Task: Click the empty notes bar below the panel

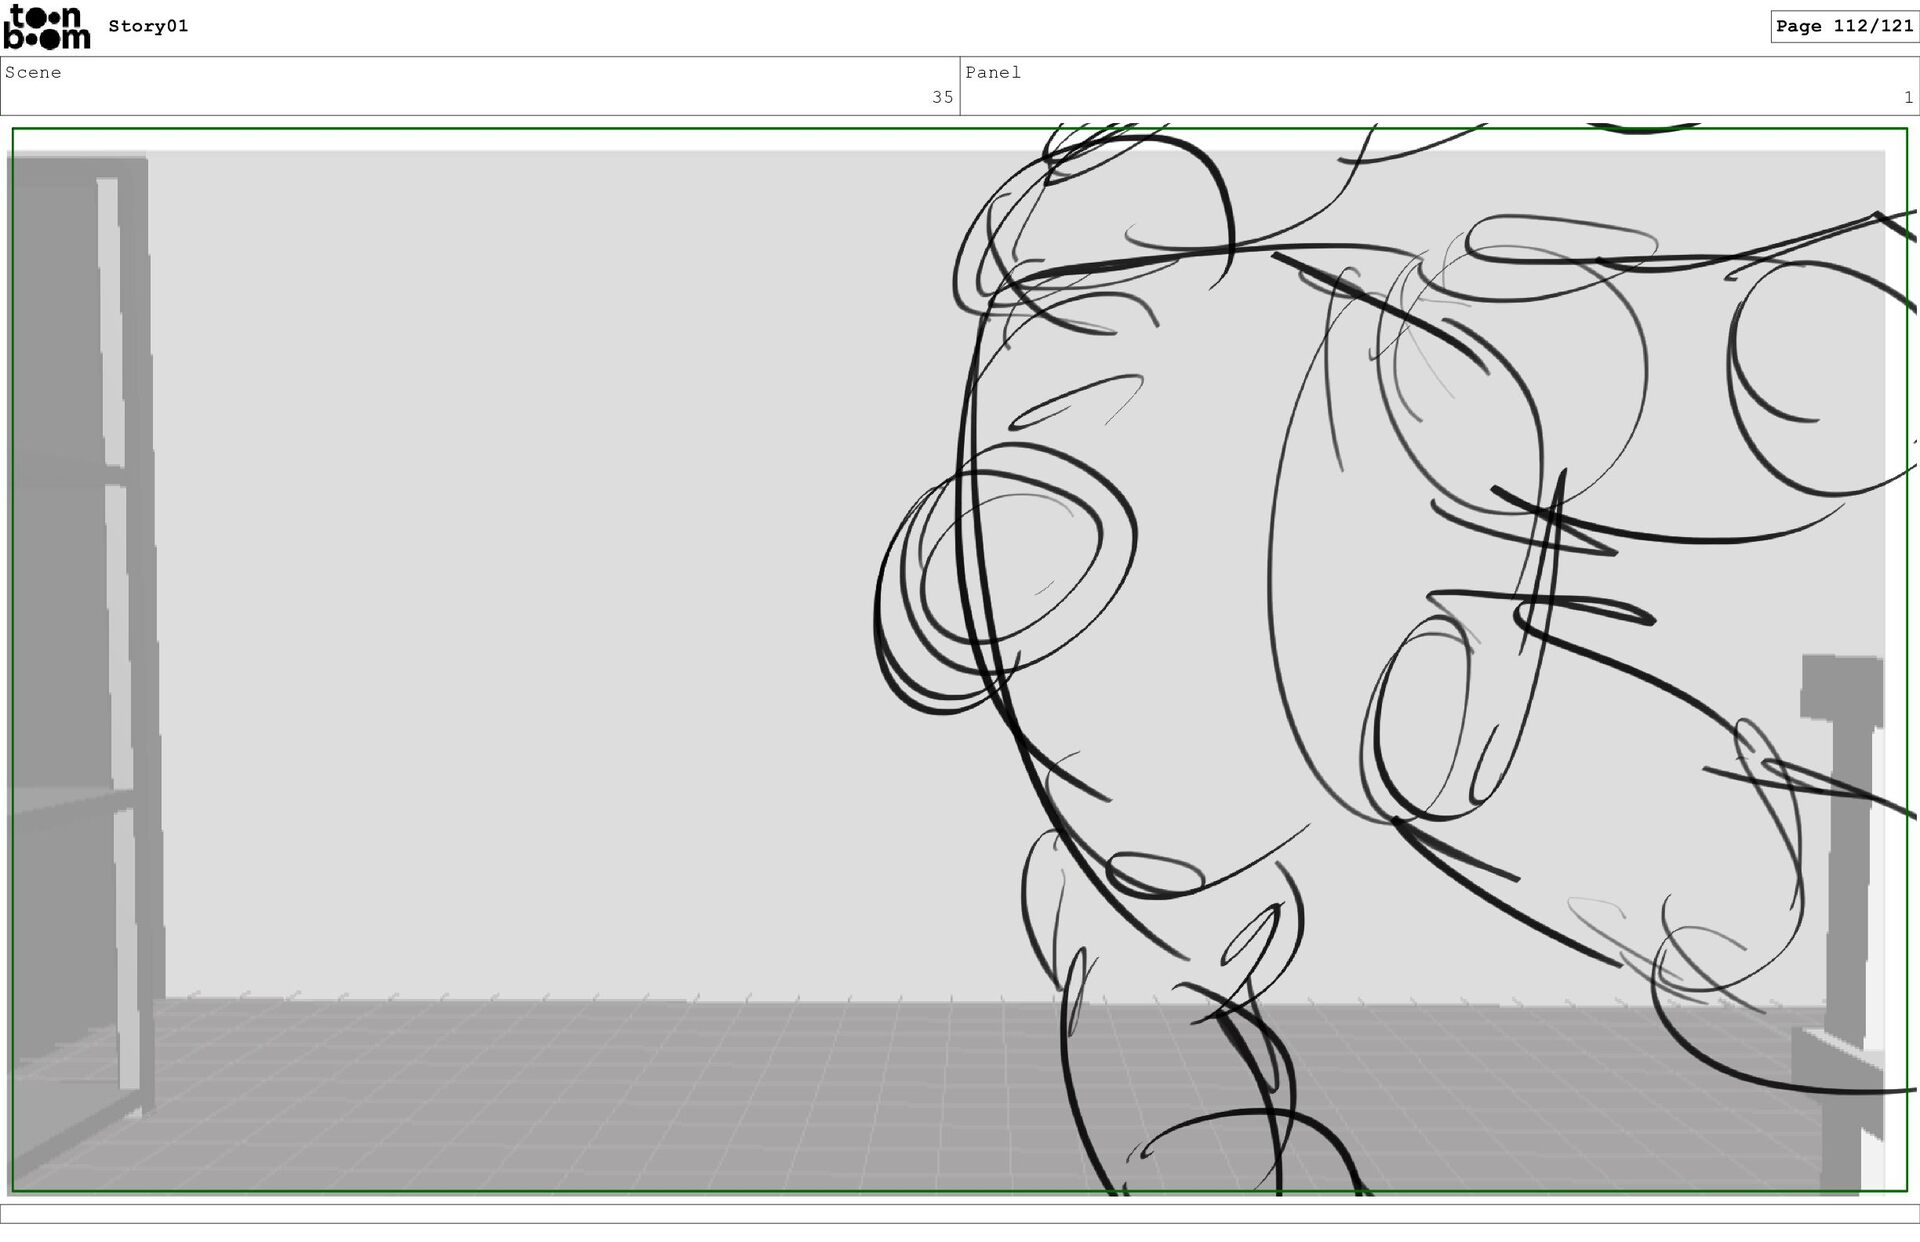Action: 960,1213
